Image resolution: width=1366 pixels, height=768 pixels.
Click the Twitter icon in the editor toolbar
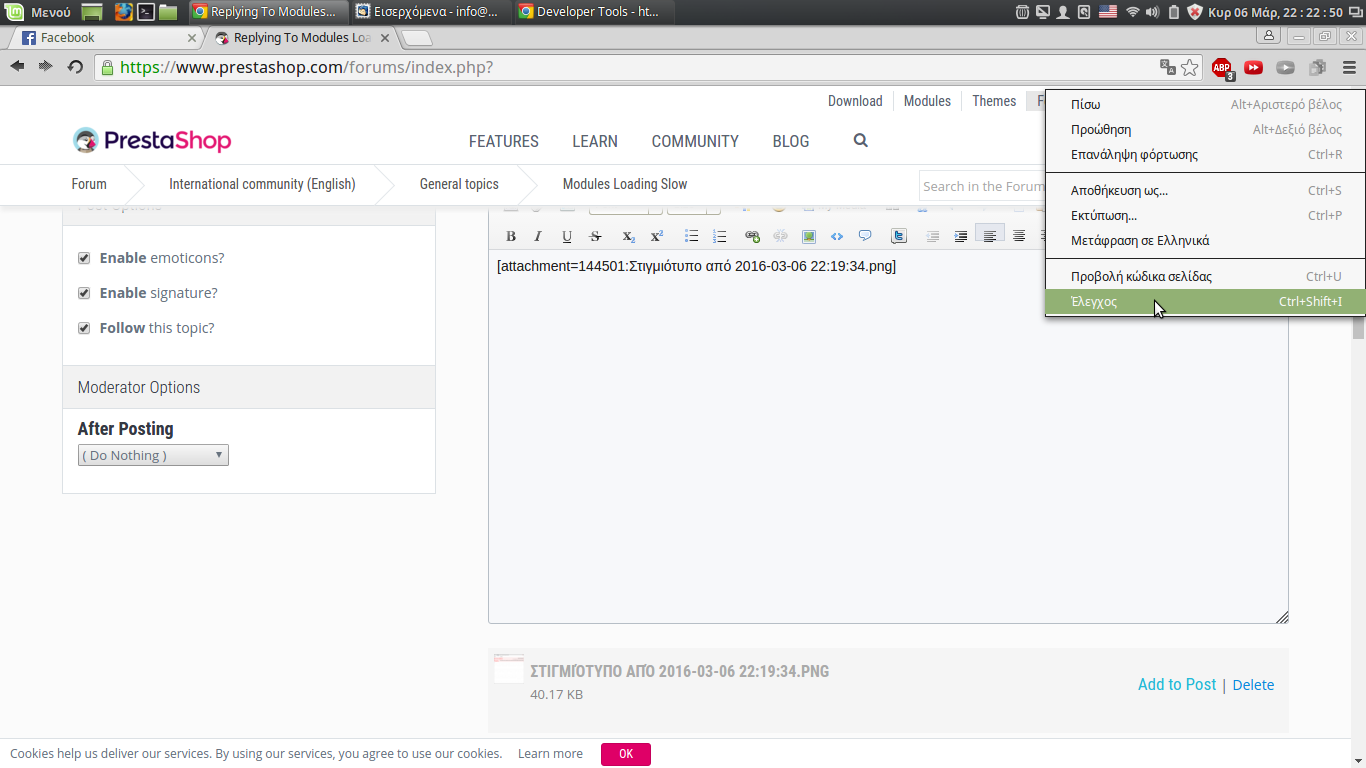pos(899,236)
